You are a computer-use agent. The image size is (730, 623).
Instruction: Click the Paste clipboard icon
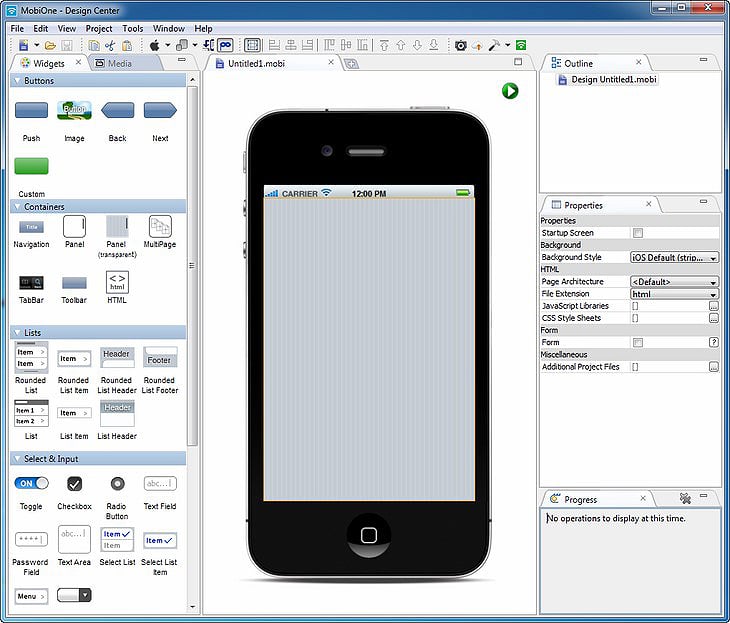(127, 45)
